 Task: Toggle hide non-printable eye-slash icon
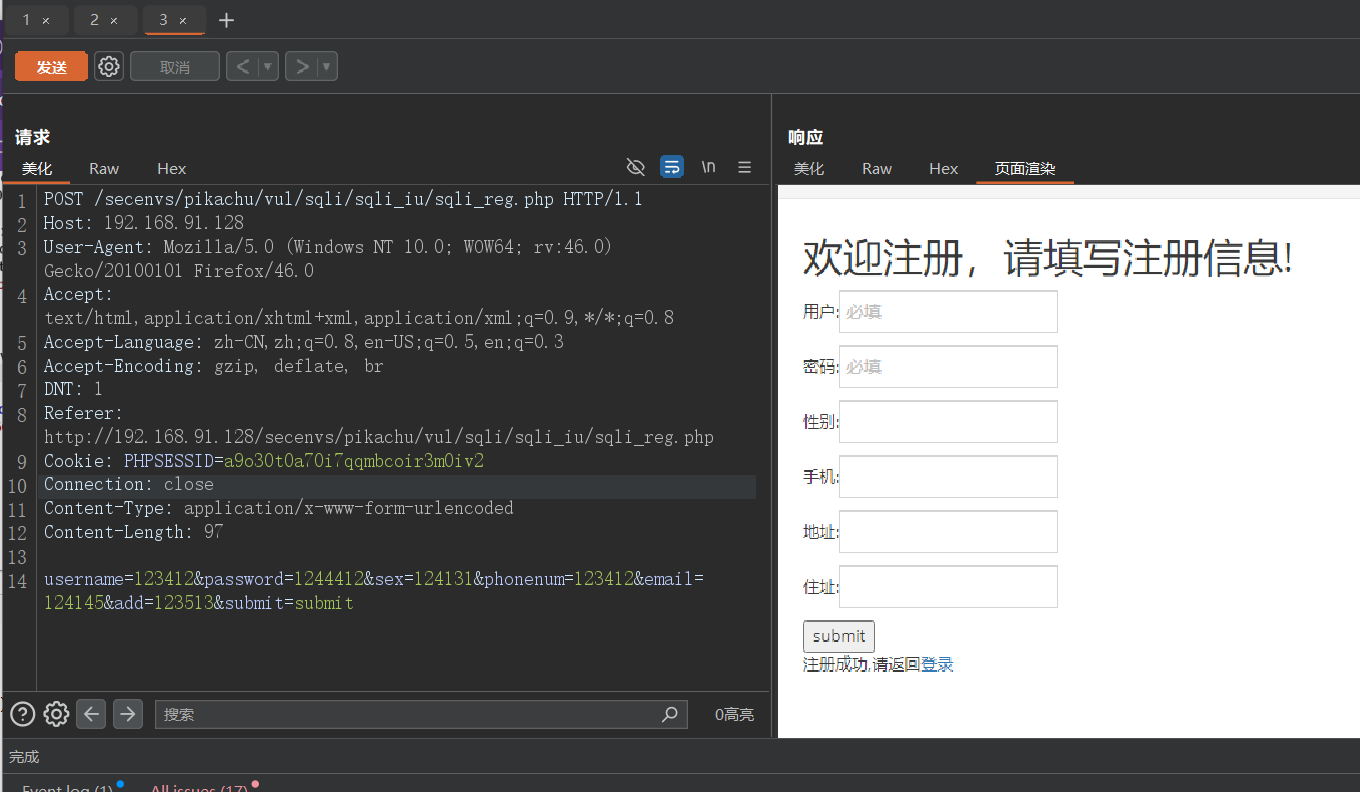635,167
